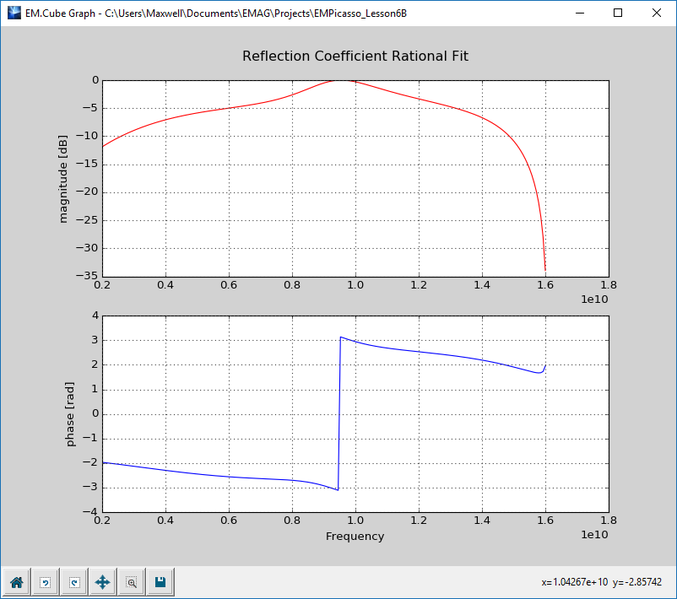Maximize the EM.Cube Graph window

pyautogui.click(x=618, y=13)
